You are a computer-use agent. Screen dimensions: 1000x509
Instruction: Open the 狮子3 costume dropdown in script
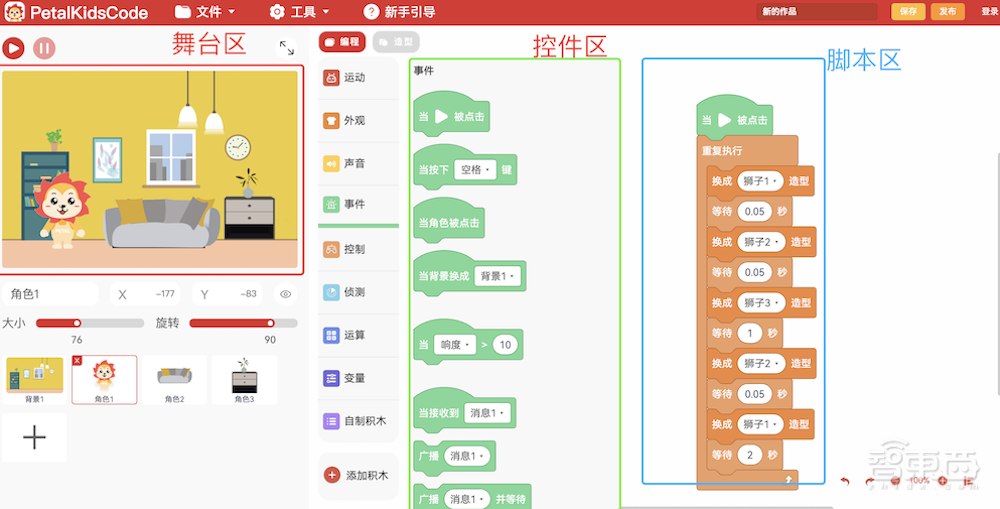760,303
